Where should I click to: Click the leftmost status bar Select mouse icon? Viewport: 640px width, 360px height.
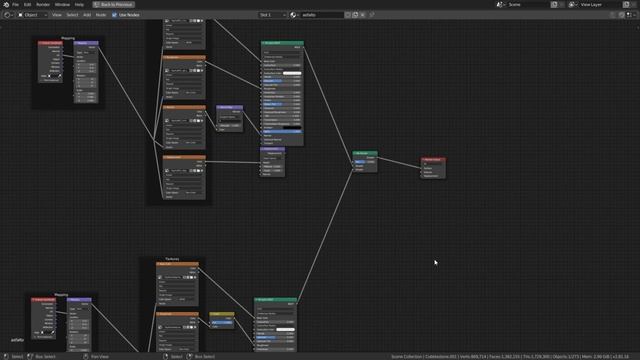[x=6, y=356]
